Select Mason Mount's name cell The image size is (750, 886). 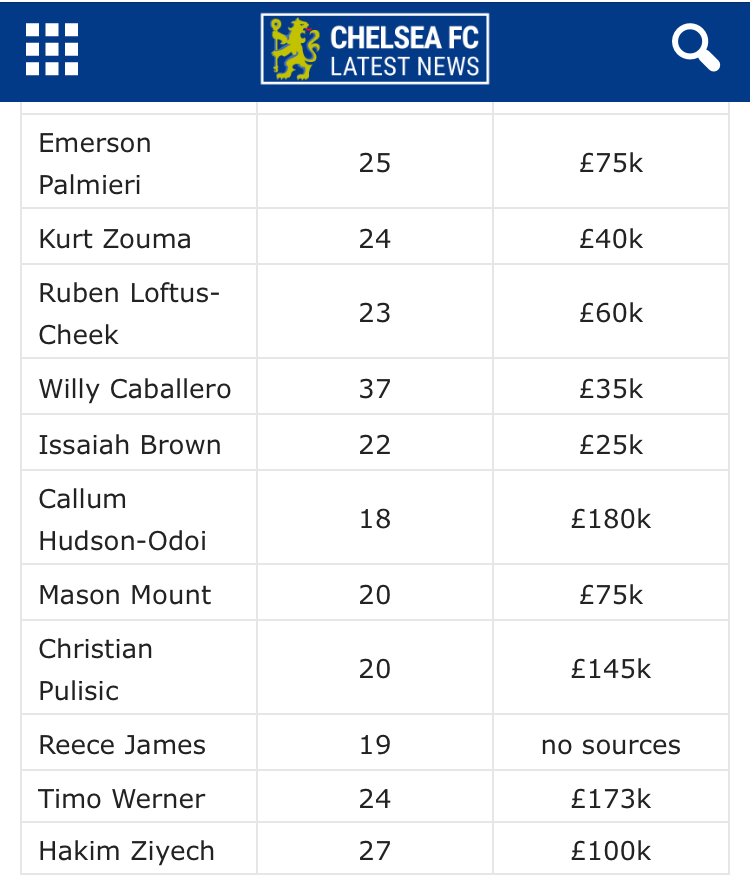click(x=125, y=595)
